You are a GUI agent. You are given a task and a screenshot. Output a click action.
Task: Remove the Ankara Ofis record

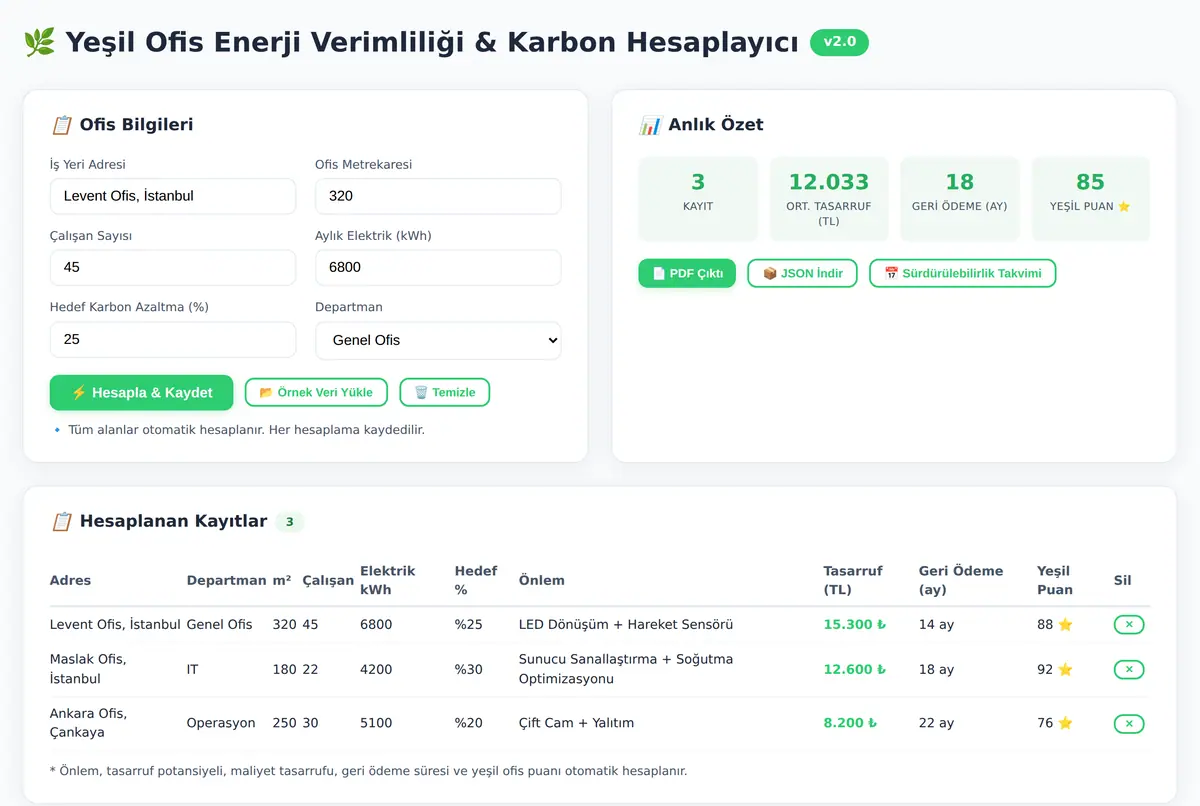(1129, 723)
